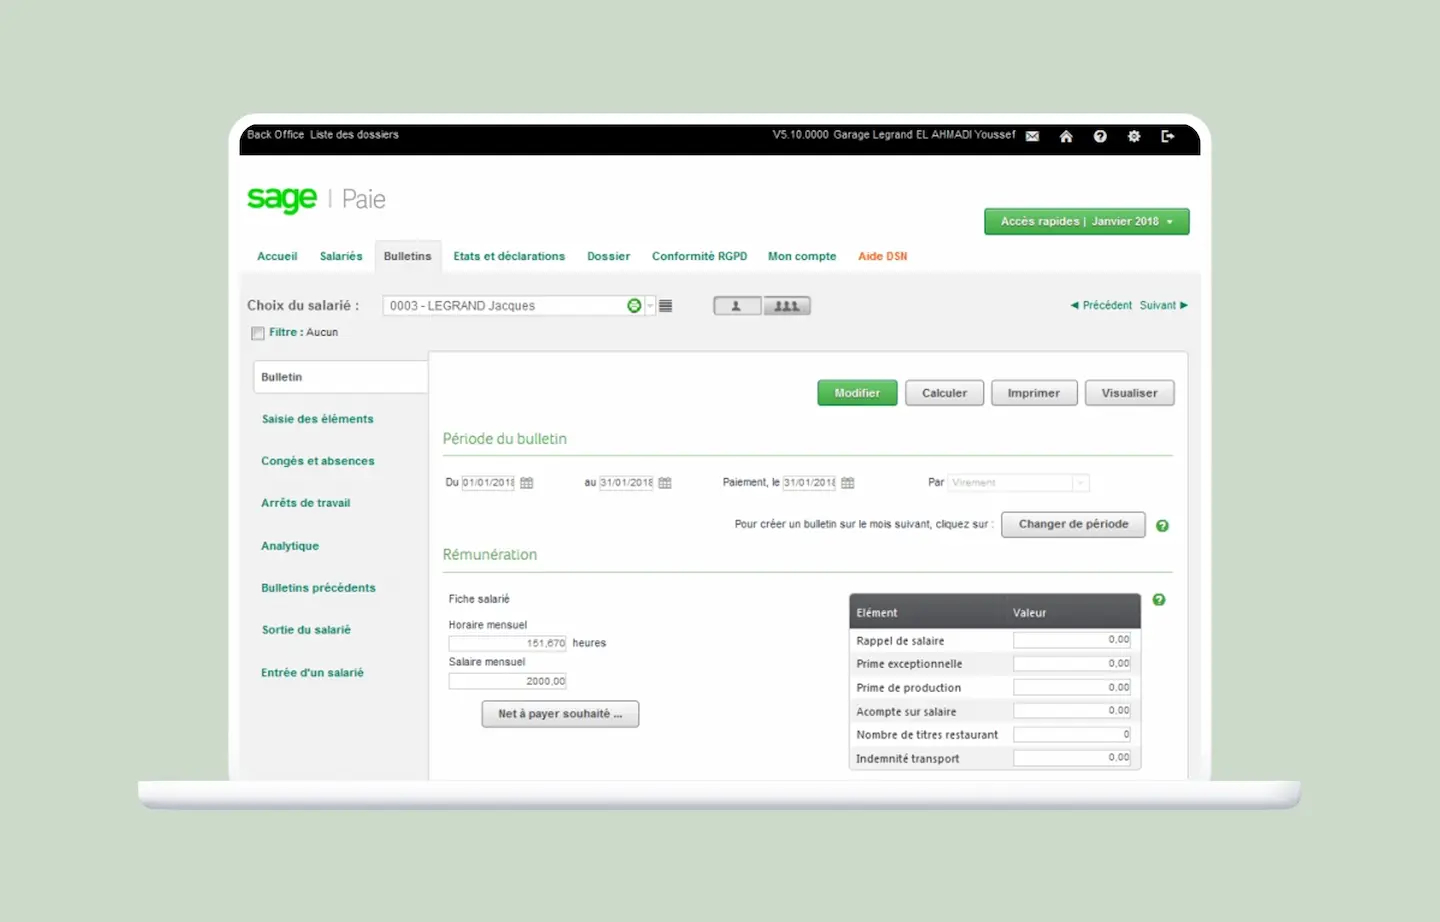Open Congés et absences side menu

(318, 462)
